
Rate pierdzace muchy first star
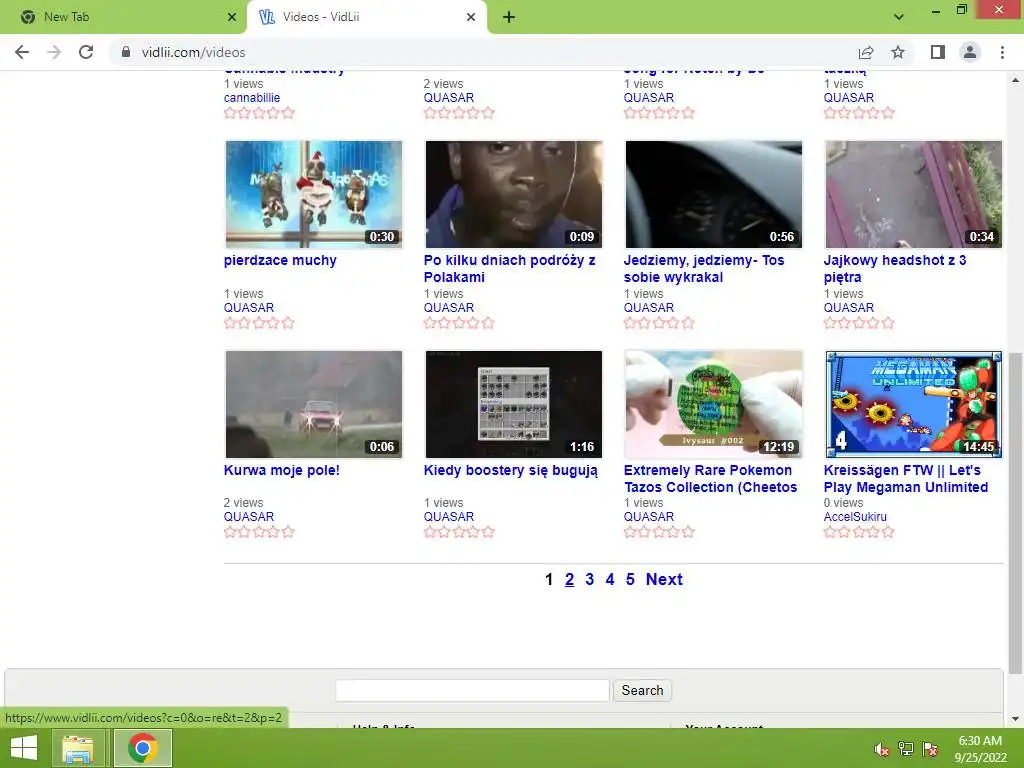[230, 323]
